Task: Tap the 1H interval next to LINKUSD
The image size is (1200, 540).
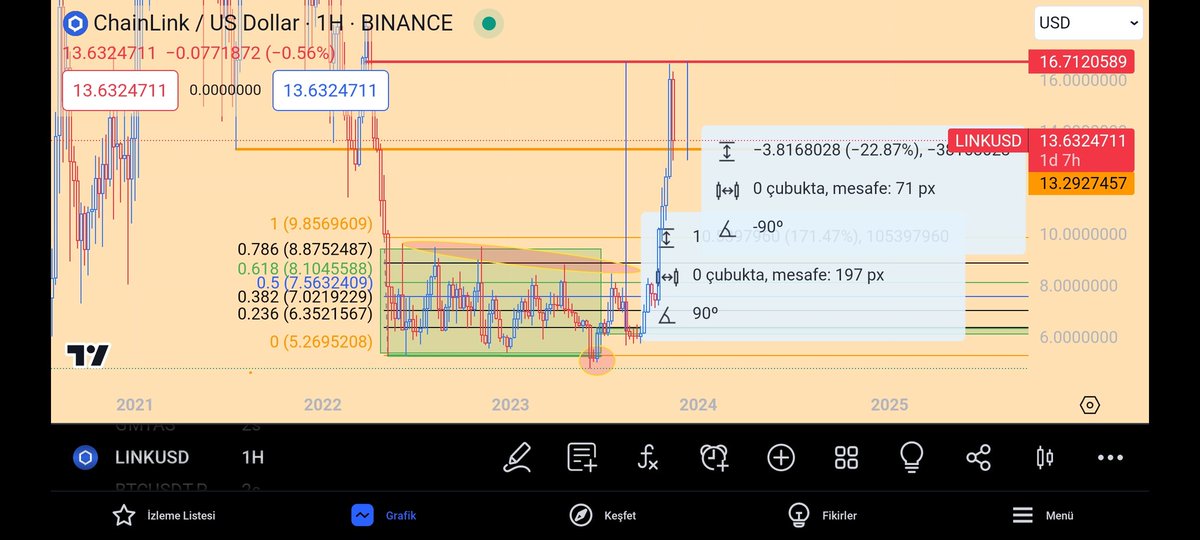Action: (x=253, y=458)
